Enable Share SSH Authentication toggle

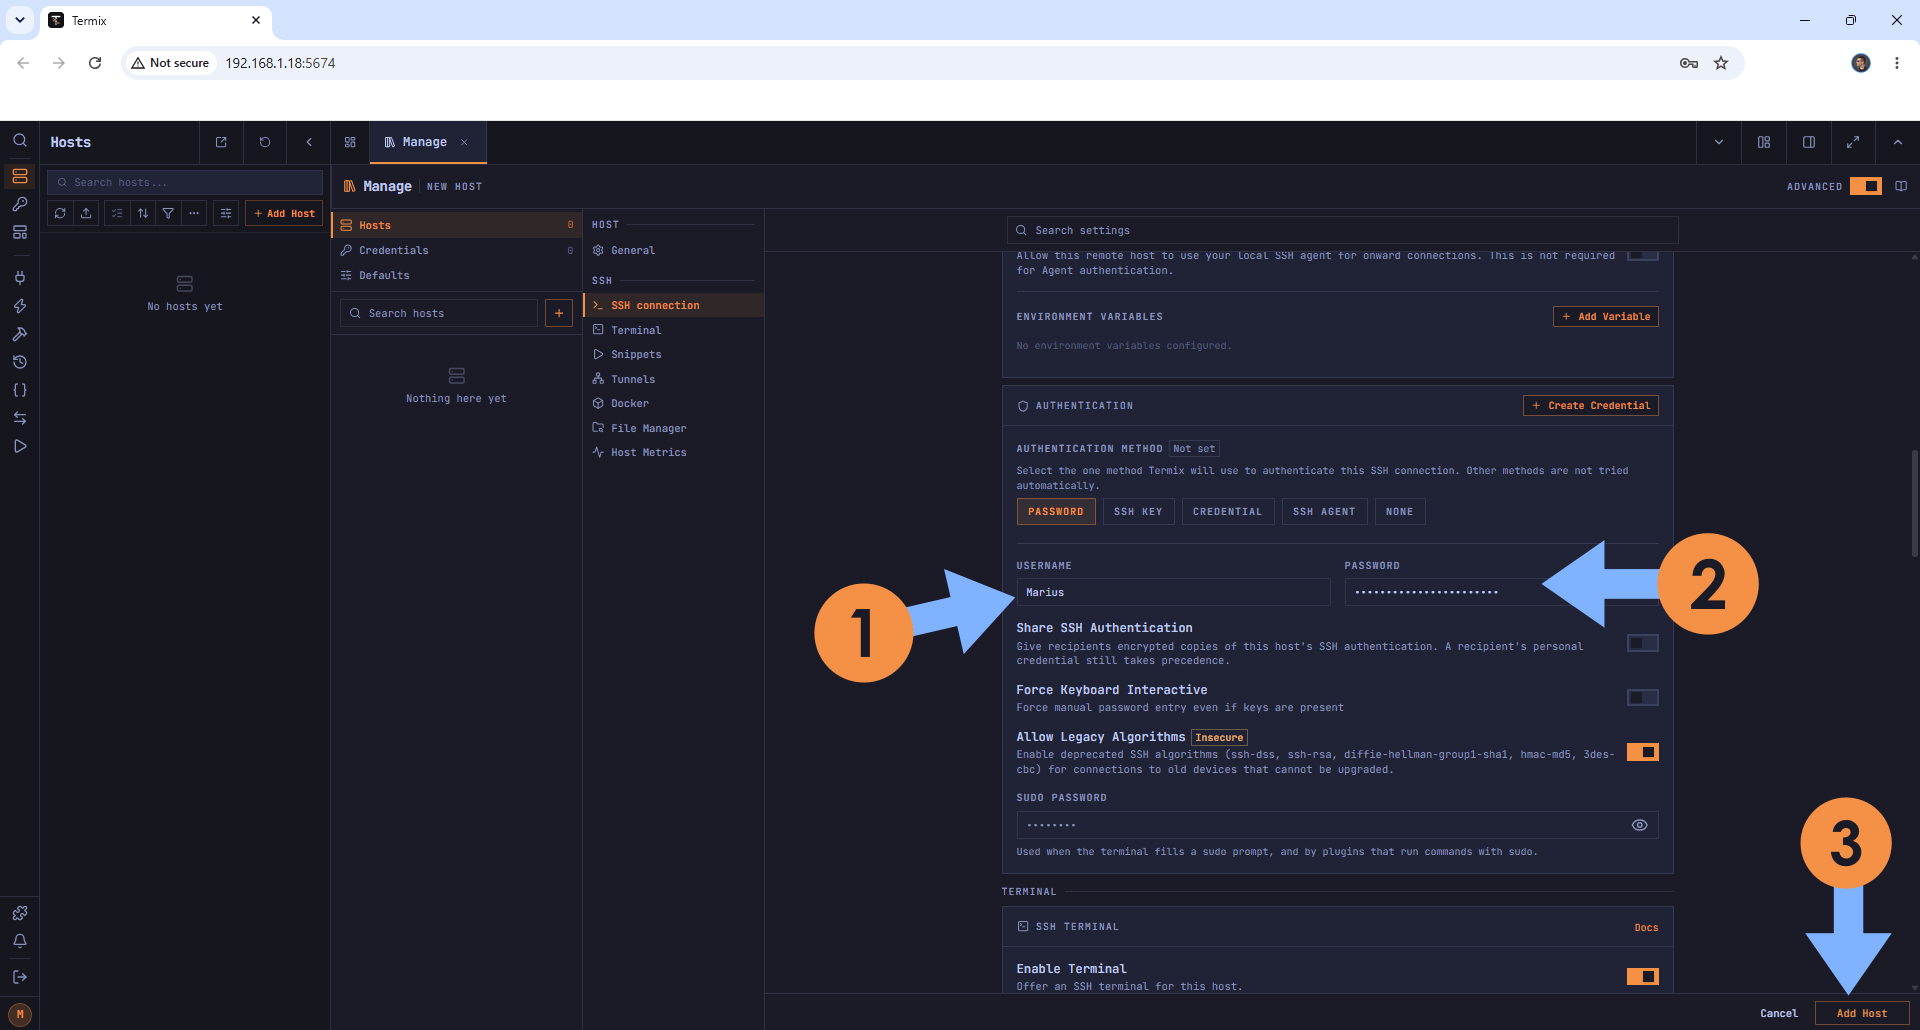pos(1642,643)
